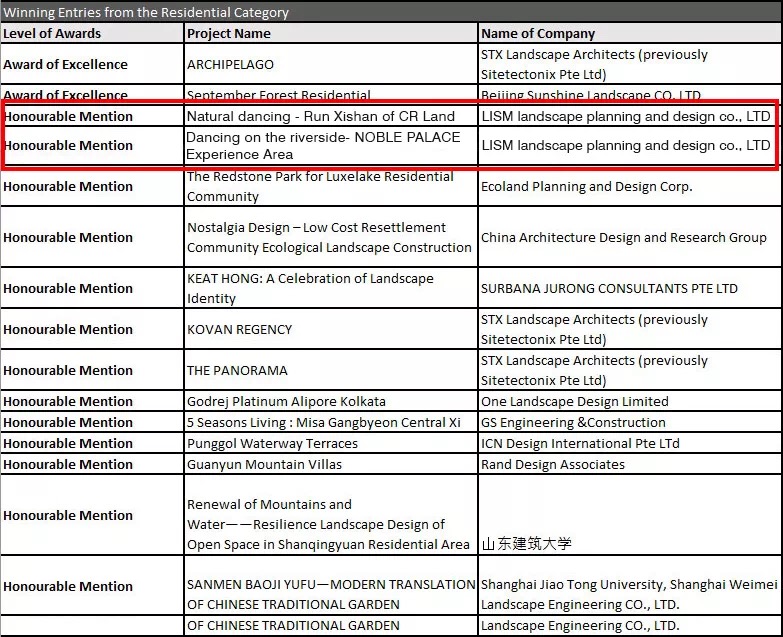Click 'Honourable Mention' beside Dancing on the riverside
The width and height of the screenshot is (783, 637).
(x=68, y=145)
